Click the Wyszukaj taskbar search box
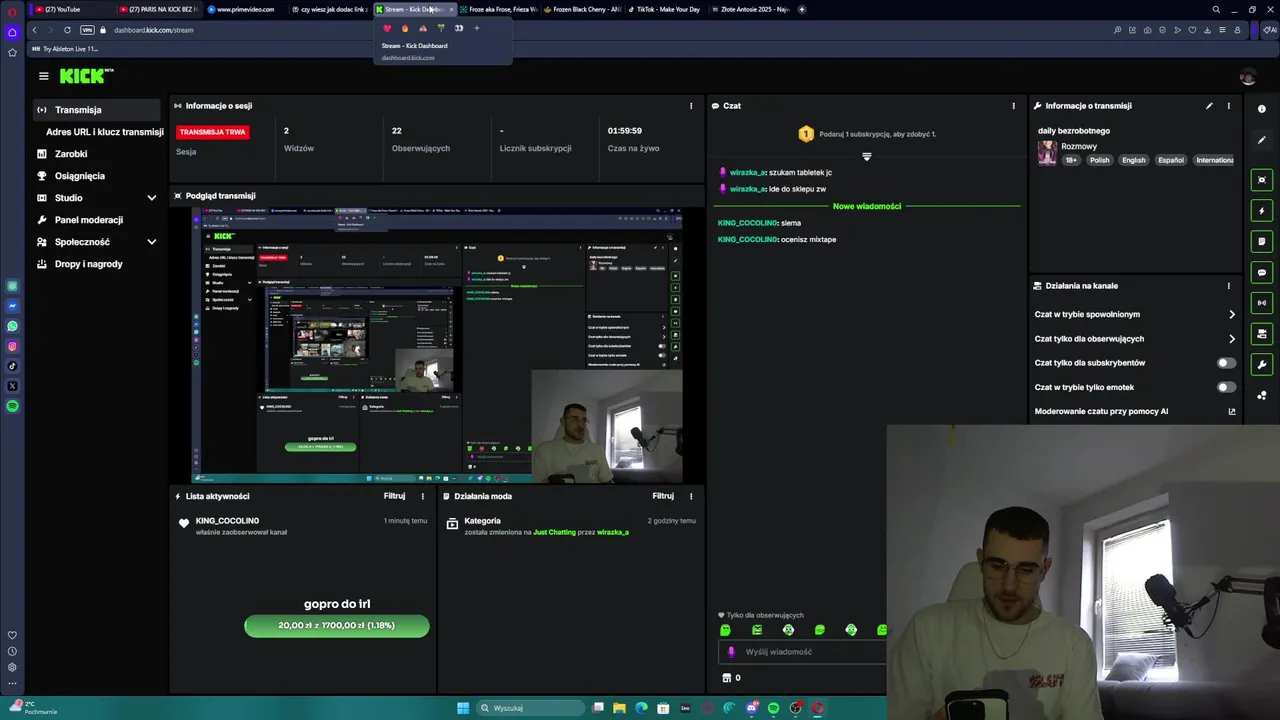The image size is (1280, 720). point(528,708)
